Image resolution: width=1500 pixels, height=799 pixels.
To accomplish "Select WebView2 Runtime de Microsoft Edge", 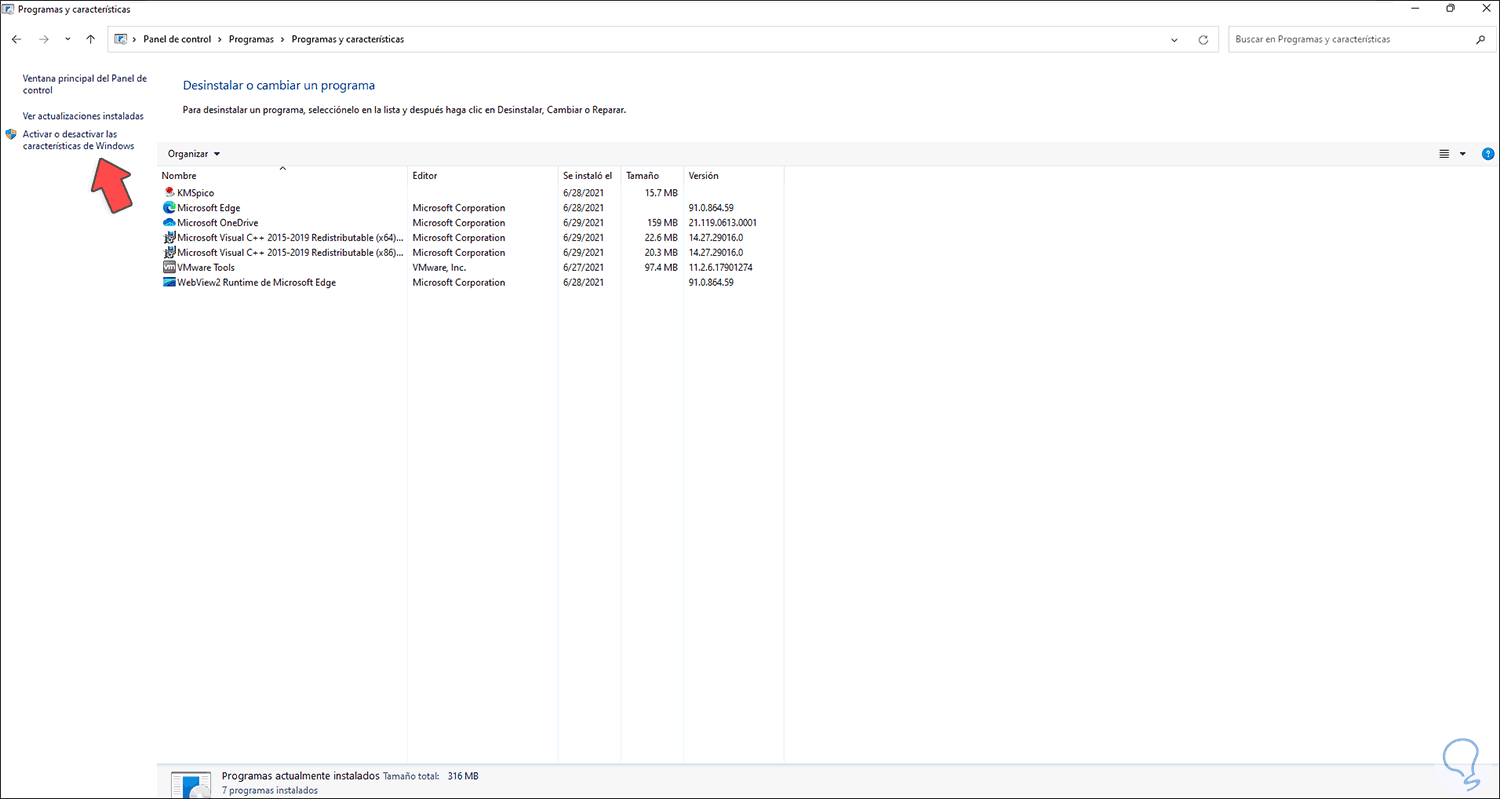I will pyautogui.click(x=471, y=283).
